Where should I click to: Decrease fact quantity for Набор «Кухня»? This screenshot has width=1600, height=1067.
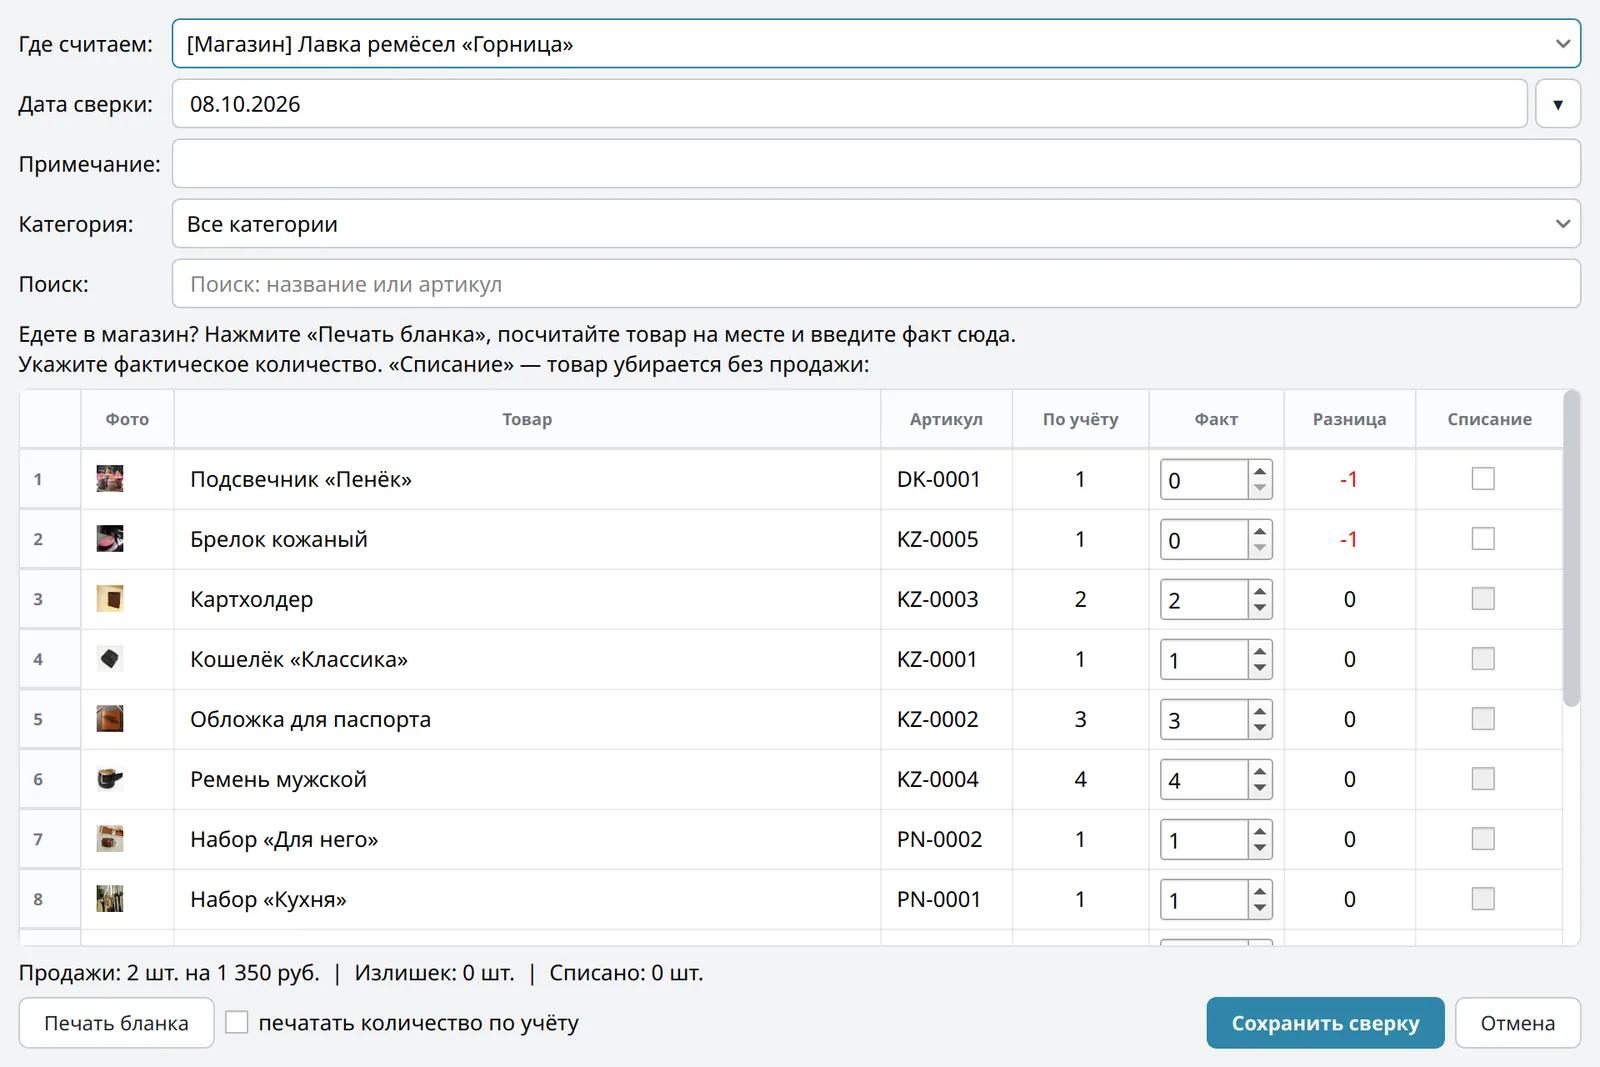click(x=1260, y=908)
